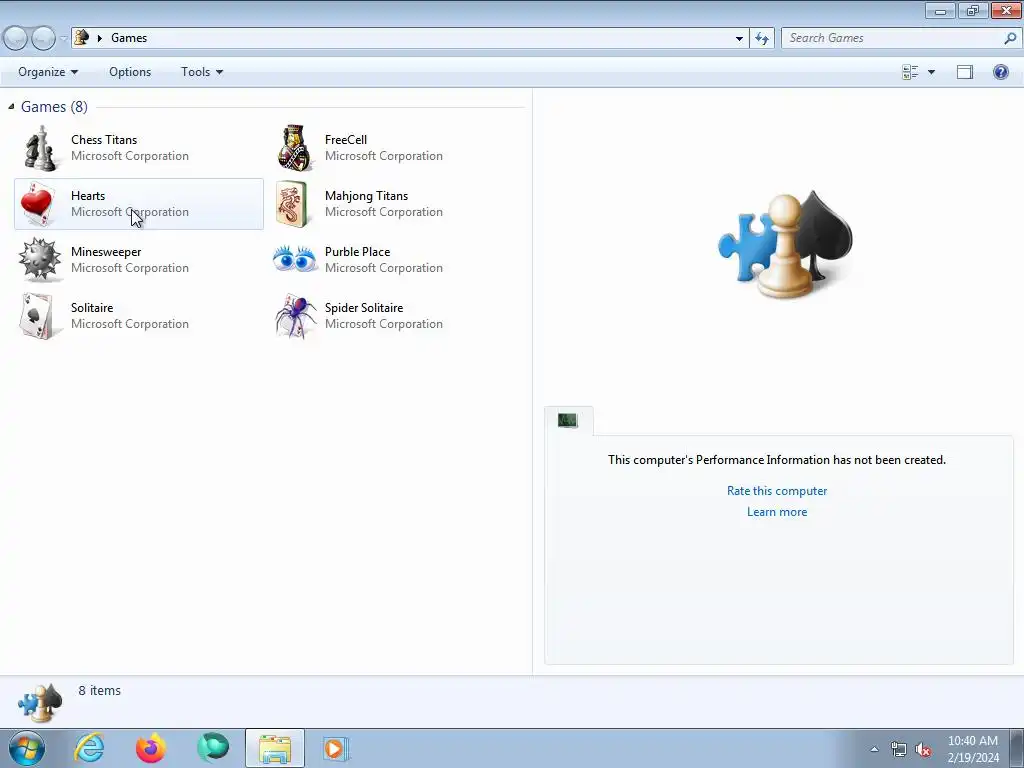The width and height of the screenshot is (1024, 768).
Task: Select the FreeCell name text
Action: 345,140
